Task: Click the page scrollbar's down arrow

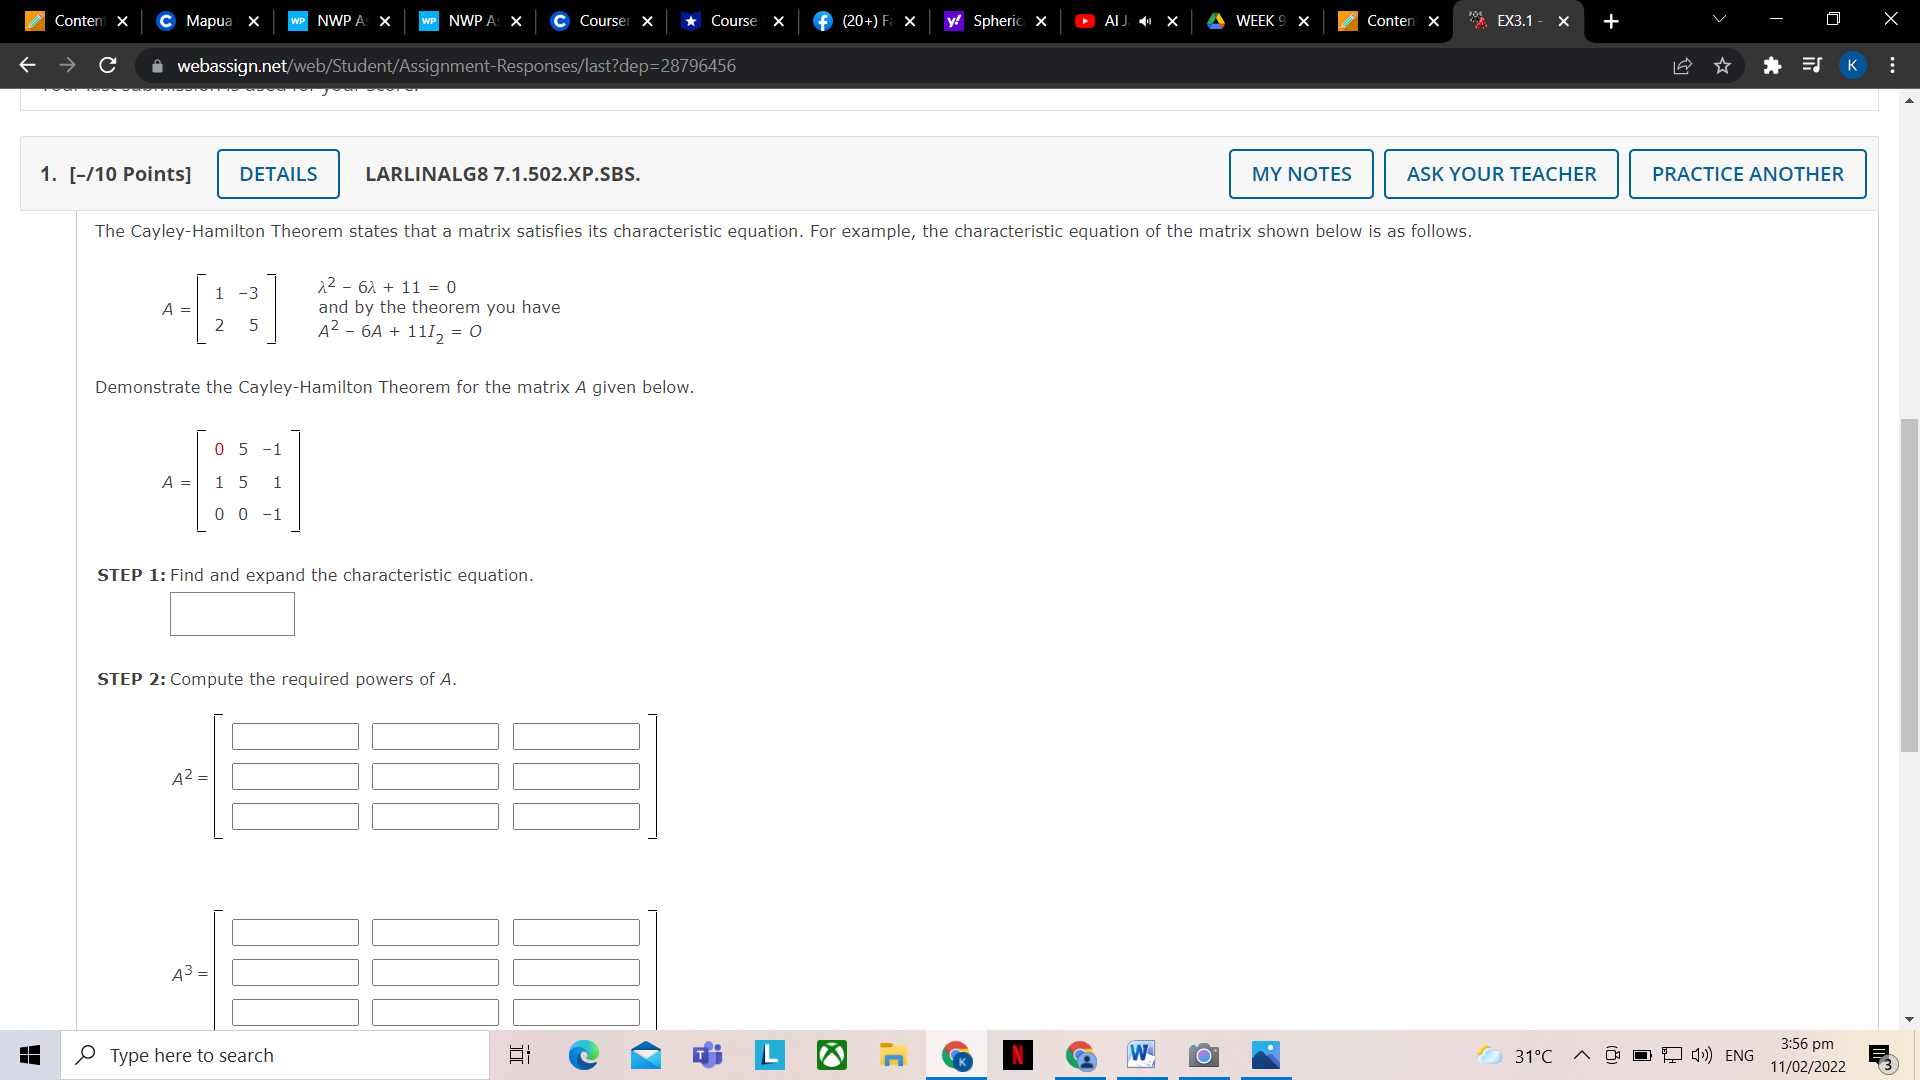Action: (x=1909, y=1019)
